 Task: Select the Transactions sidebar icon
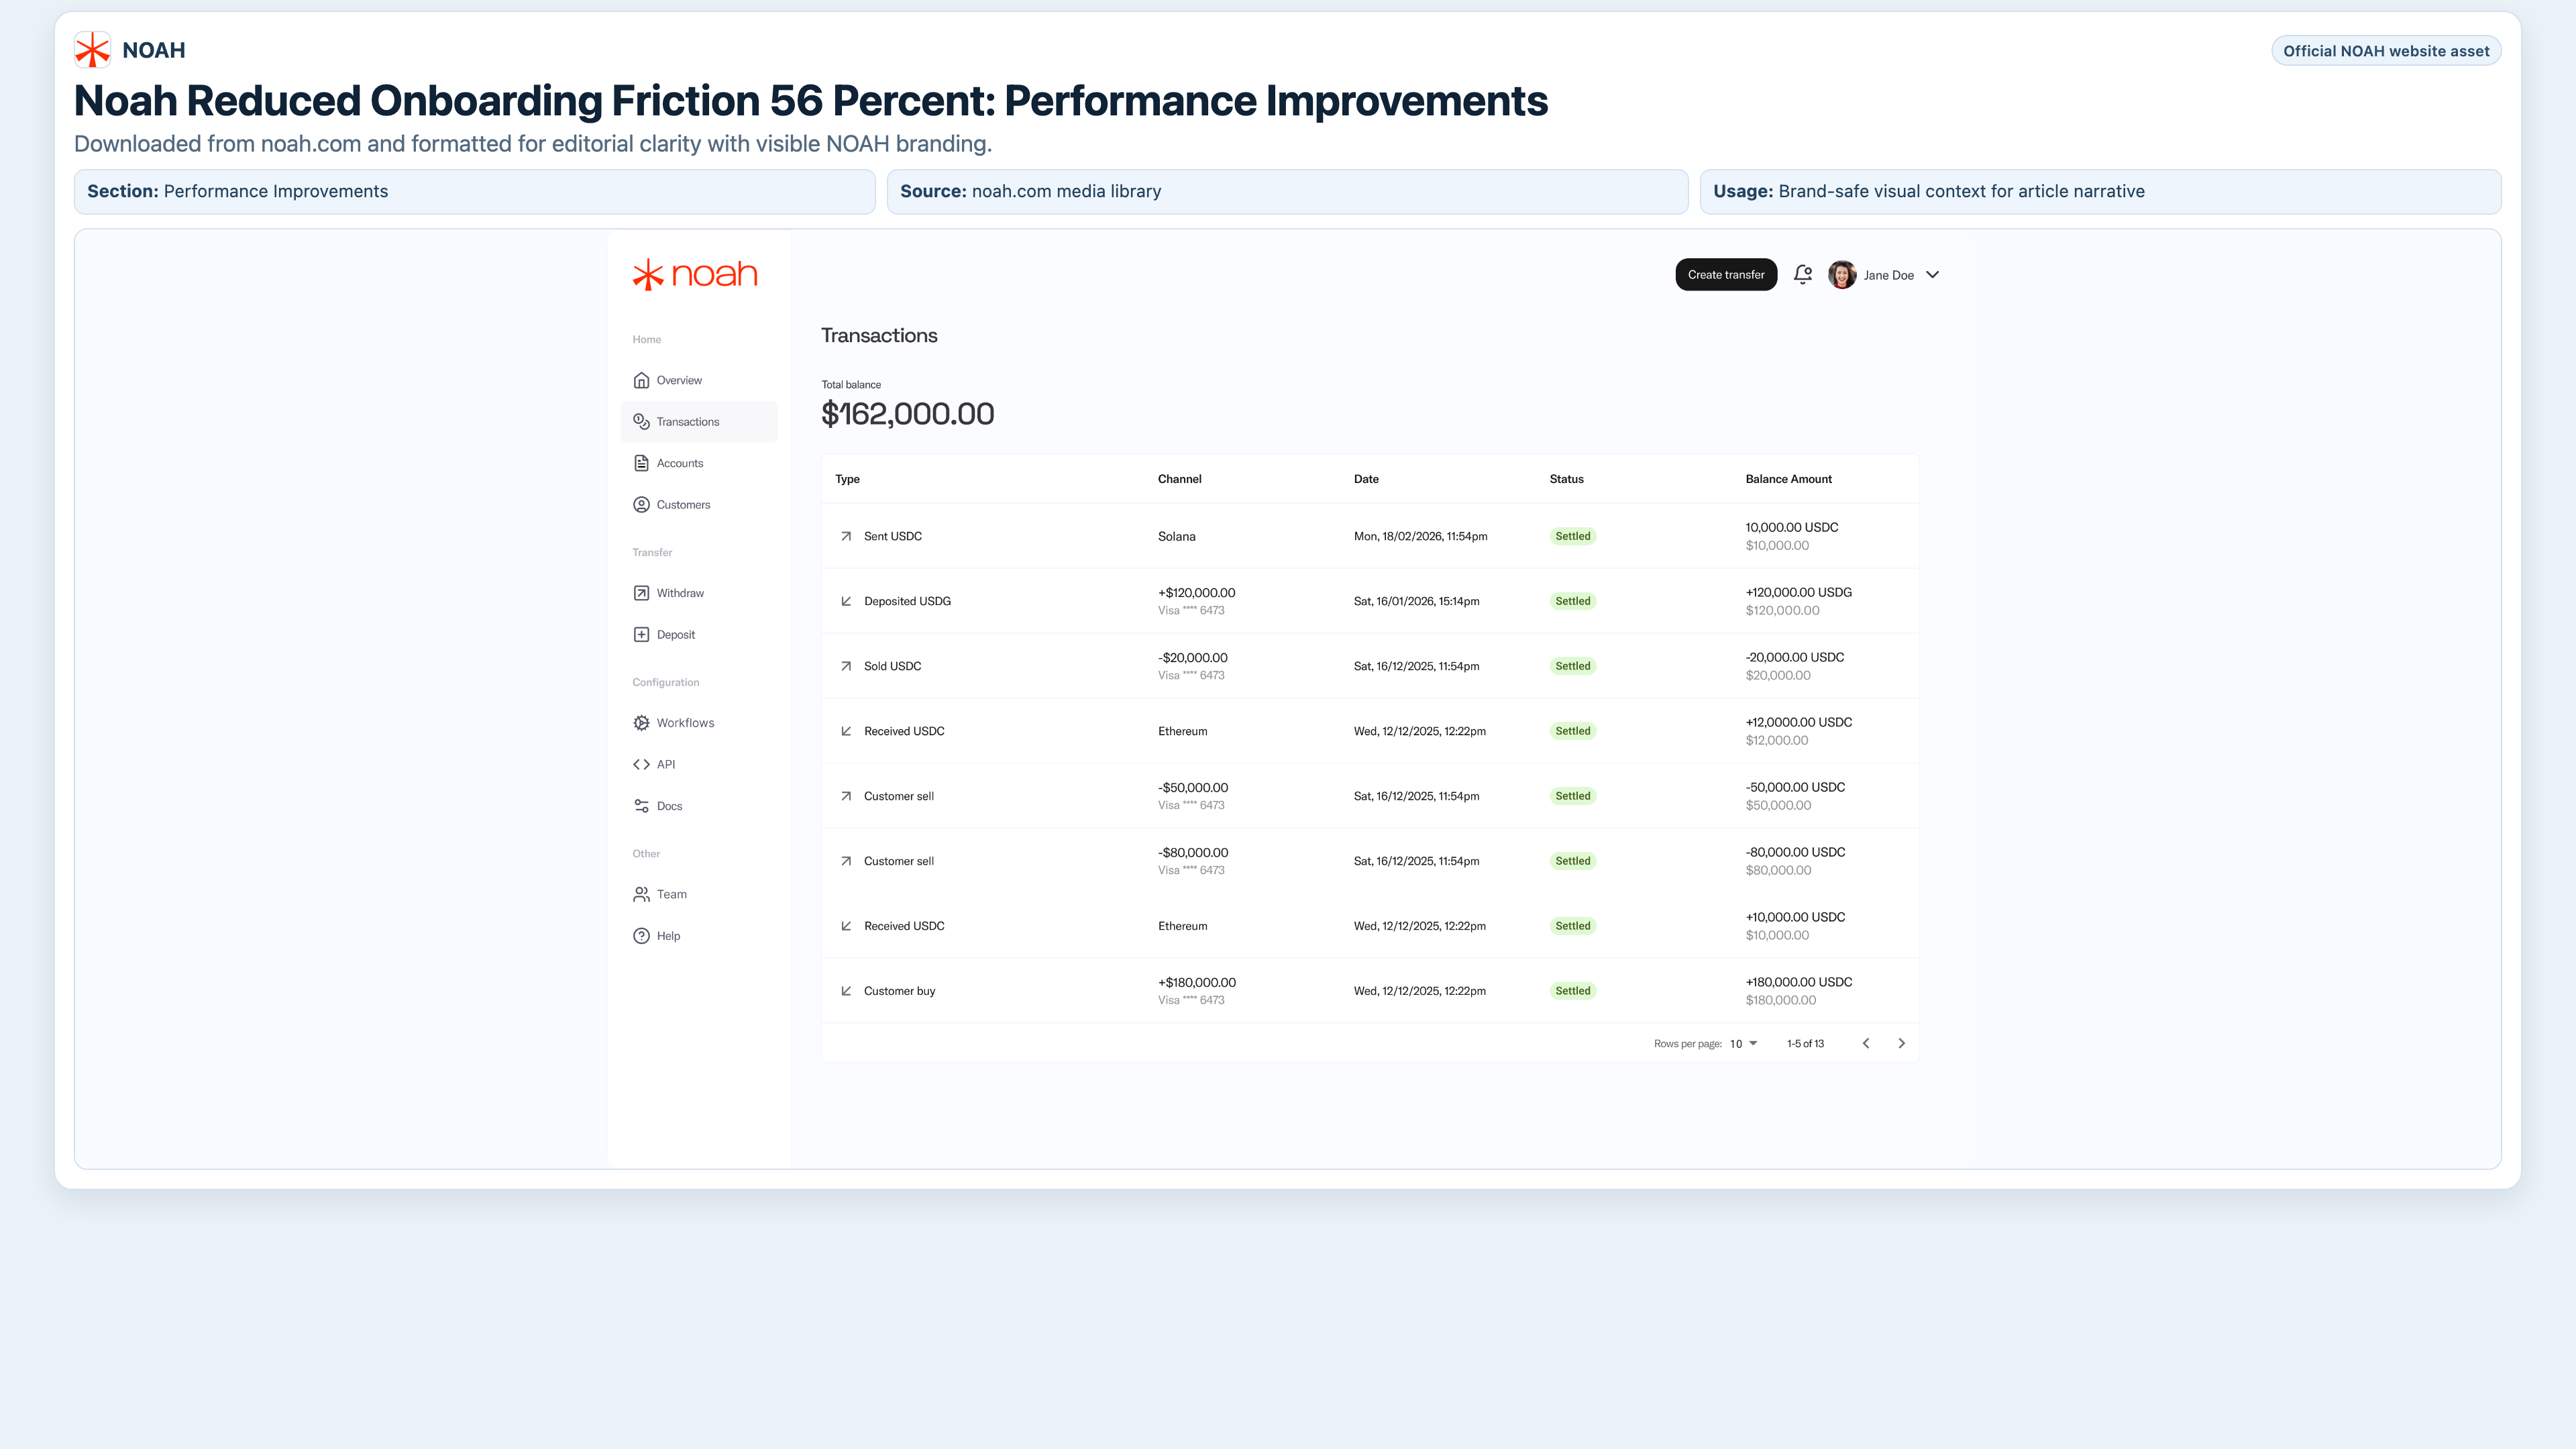[641, 421]
